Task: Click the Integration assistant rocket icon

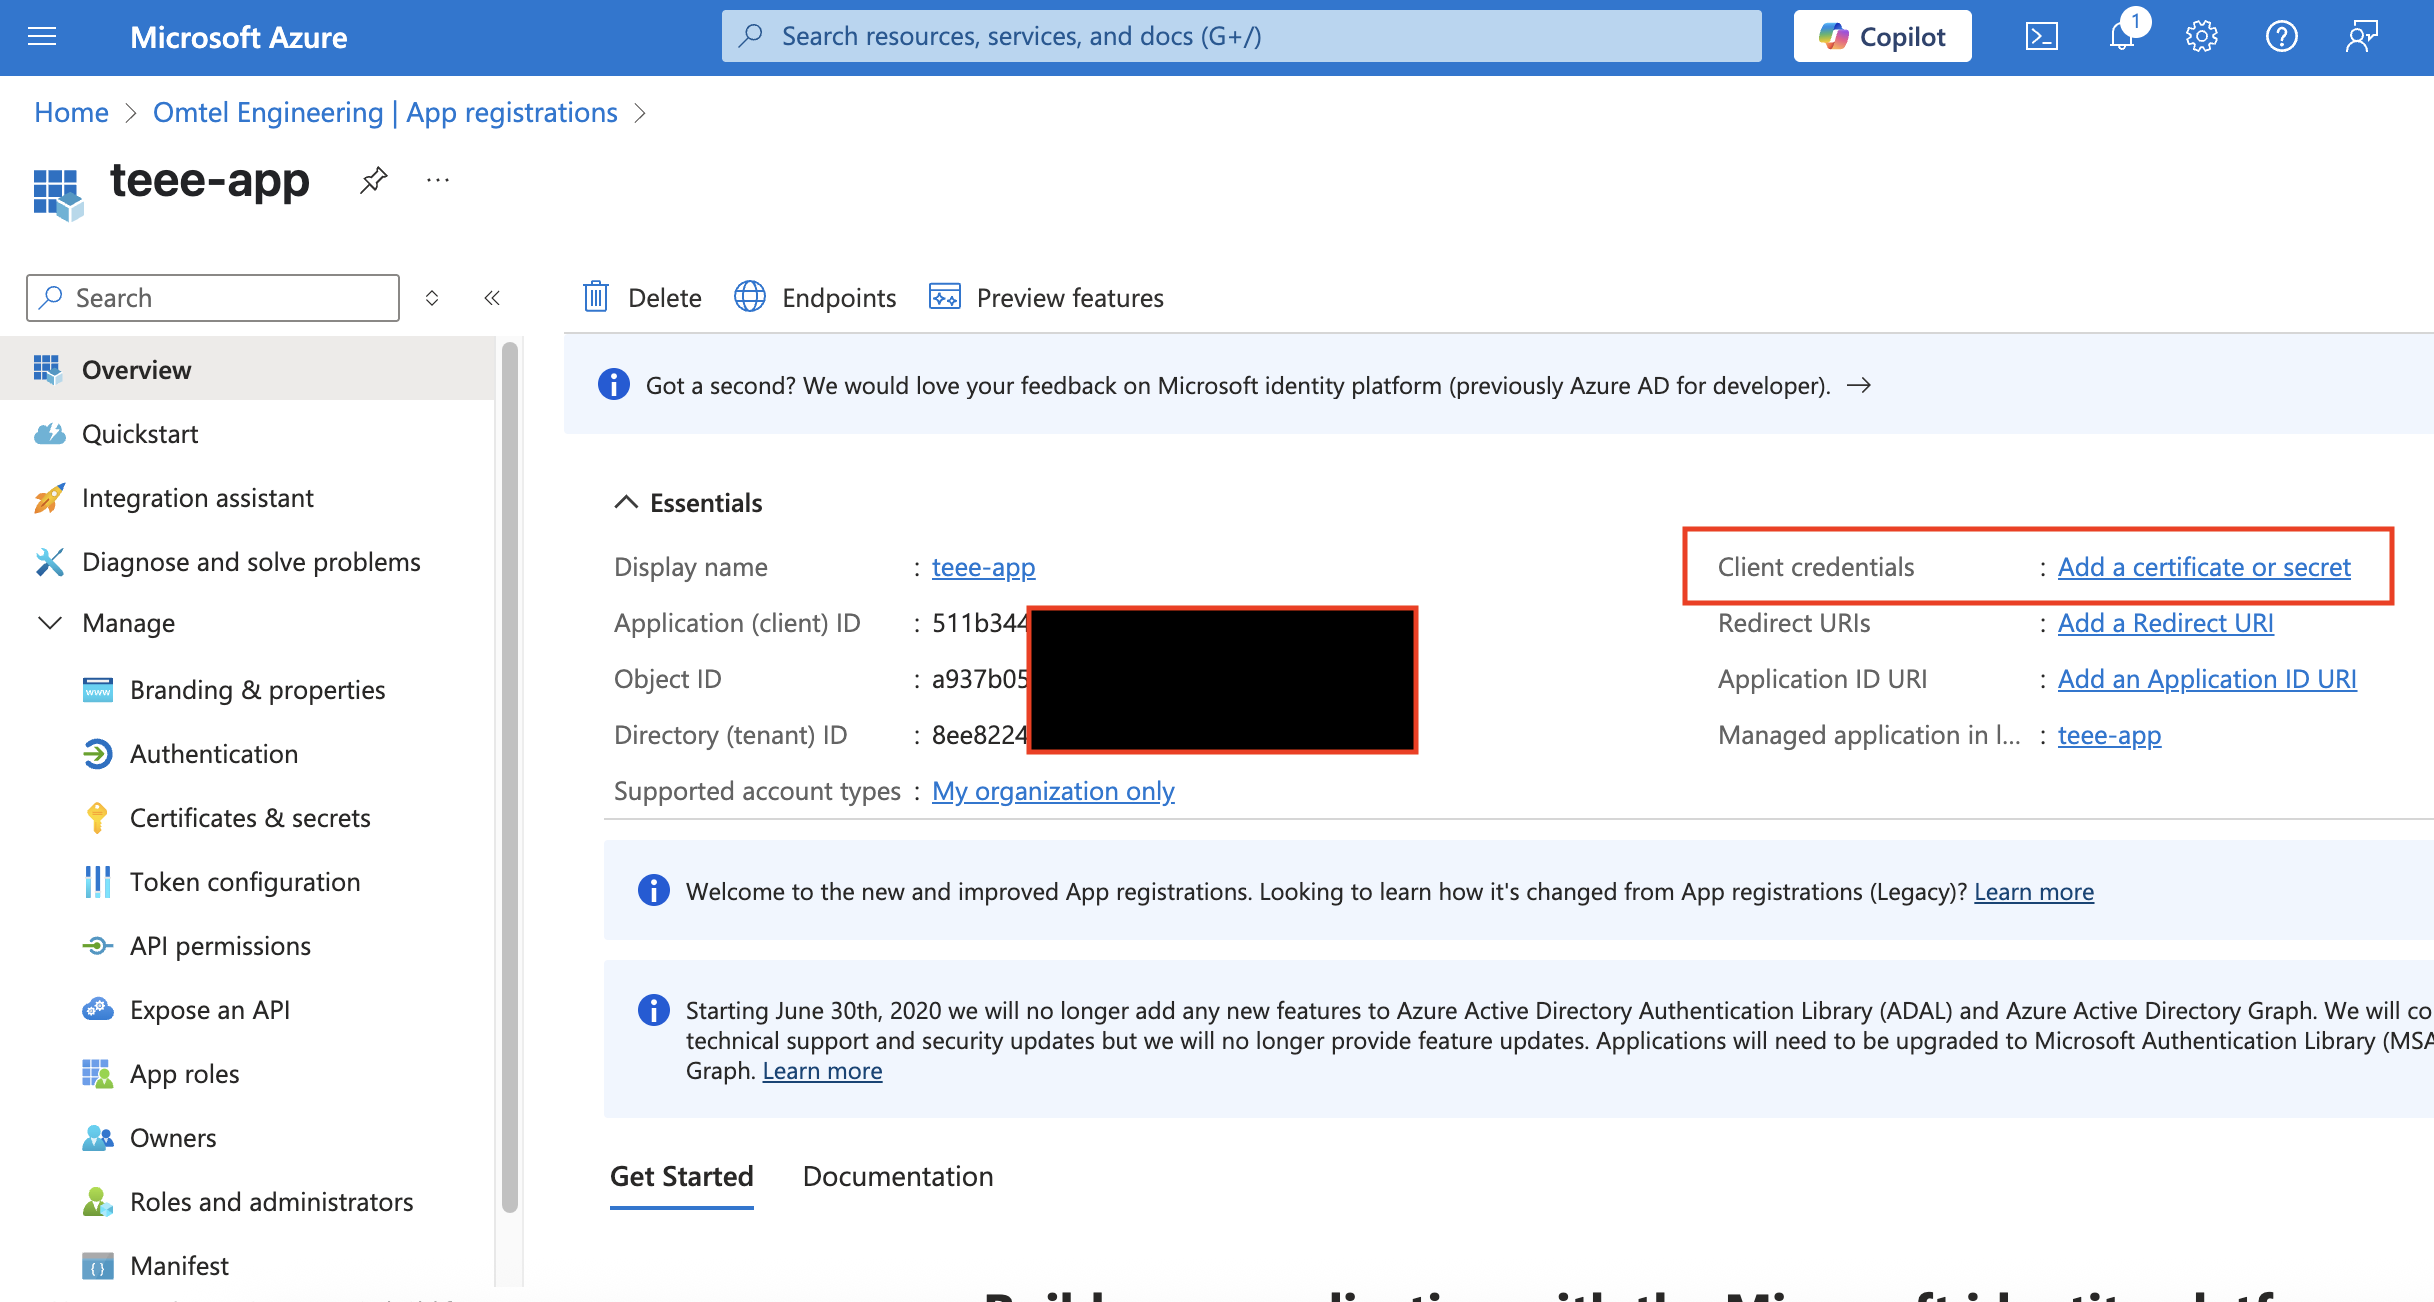Action: click(x=49, y=498)
